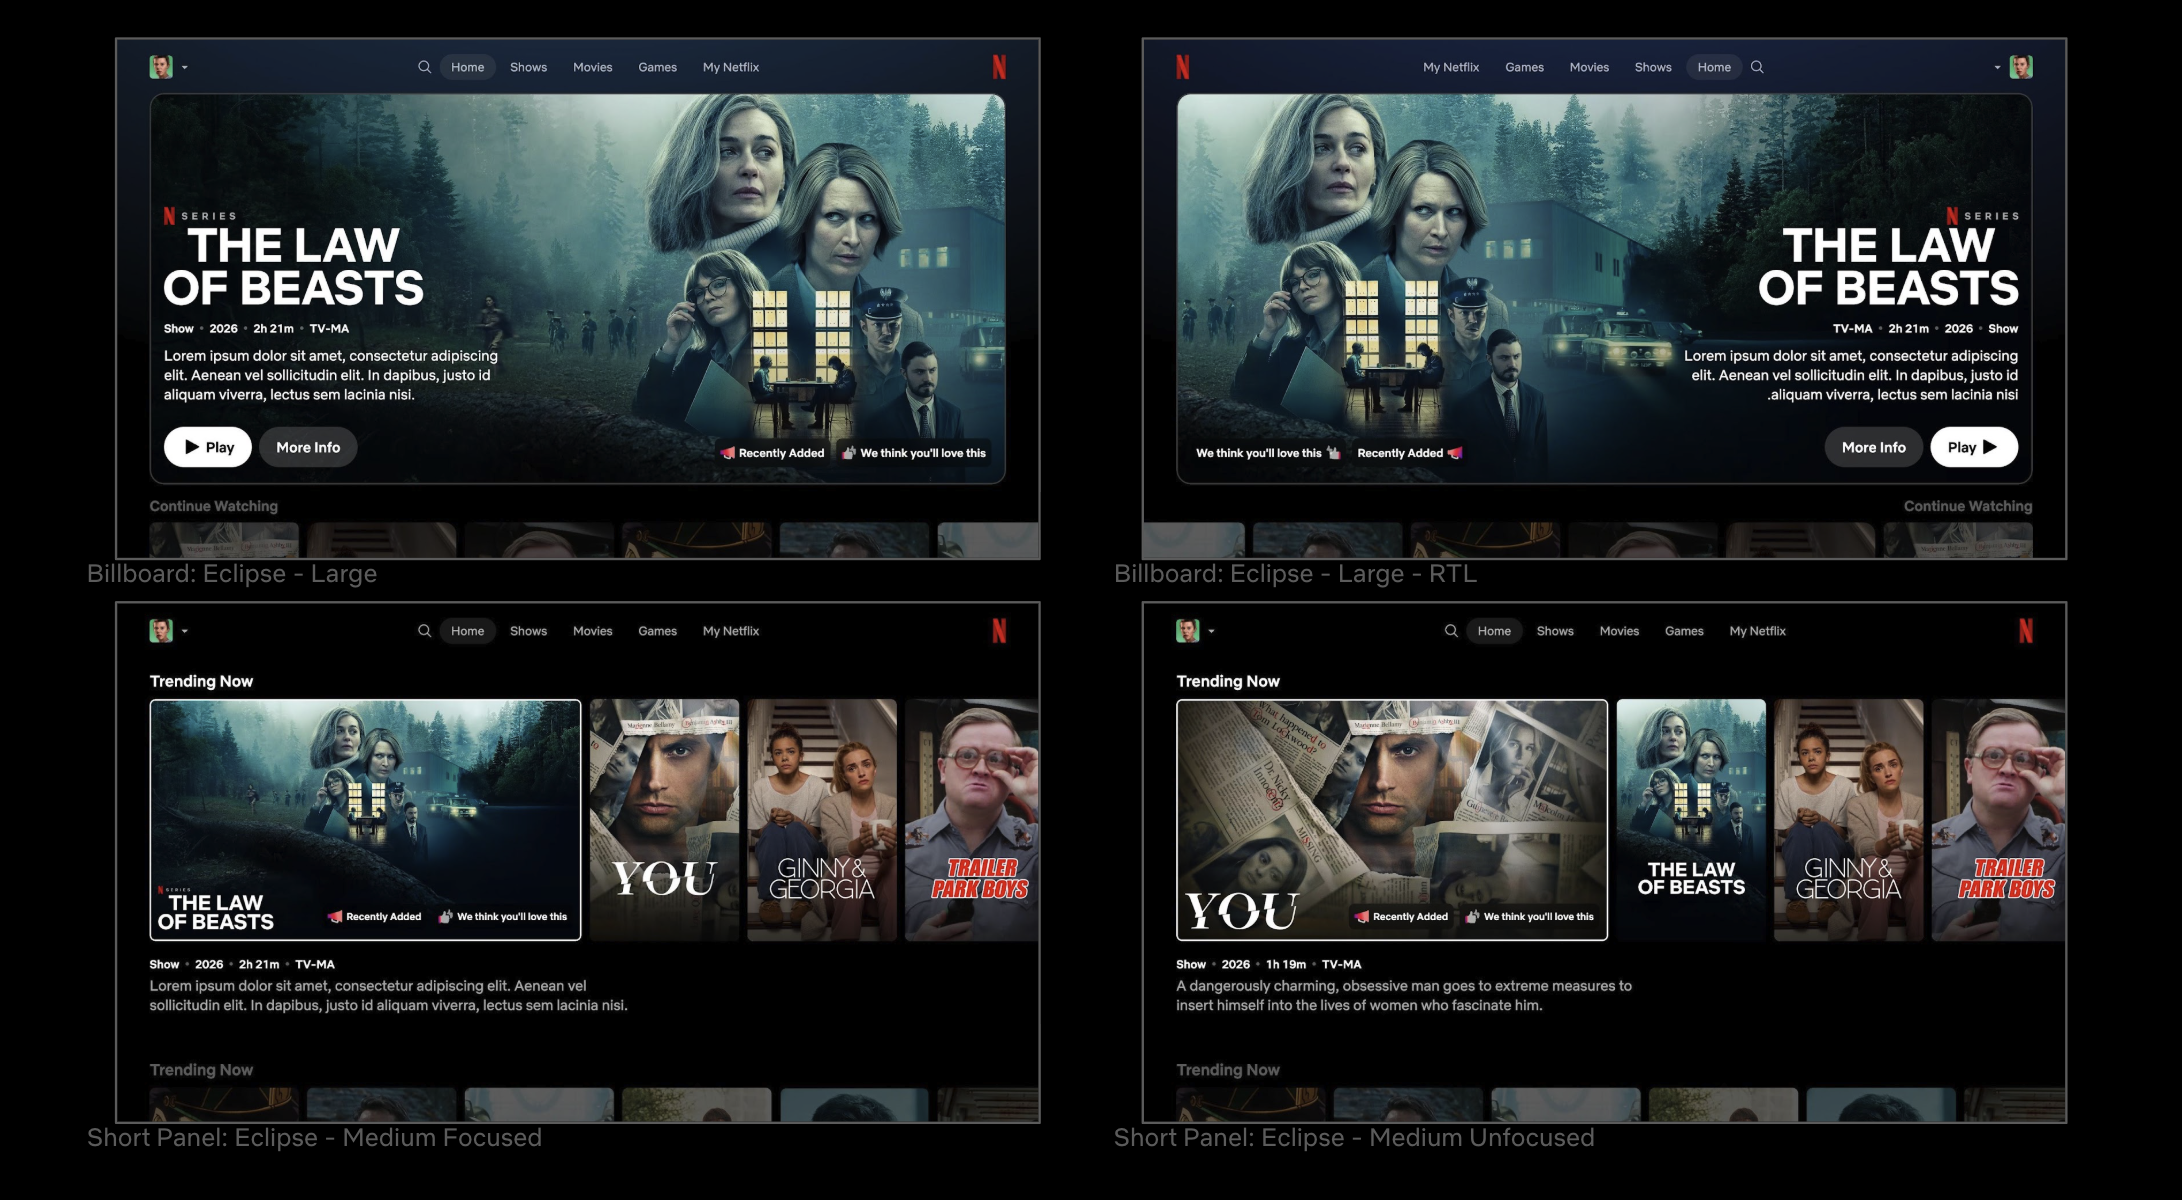The width and height of the screenshot is (2182, 1200).
Task: Click Recently Added badge on large YOU card
Action: tap(1401, 916)
